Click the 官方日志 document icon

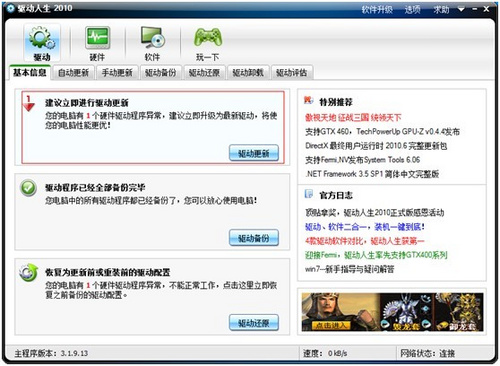coord(309,194)
